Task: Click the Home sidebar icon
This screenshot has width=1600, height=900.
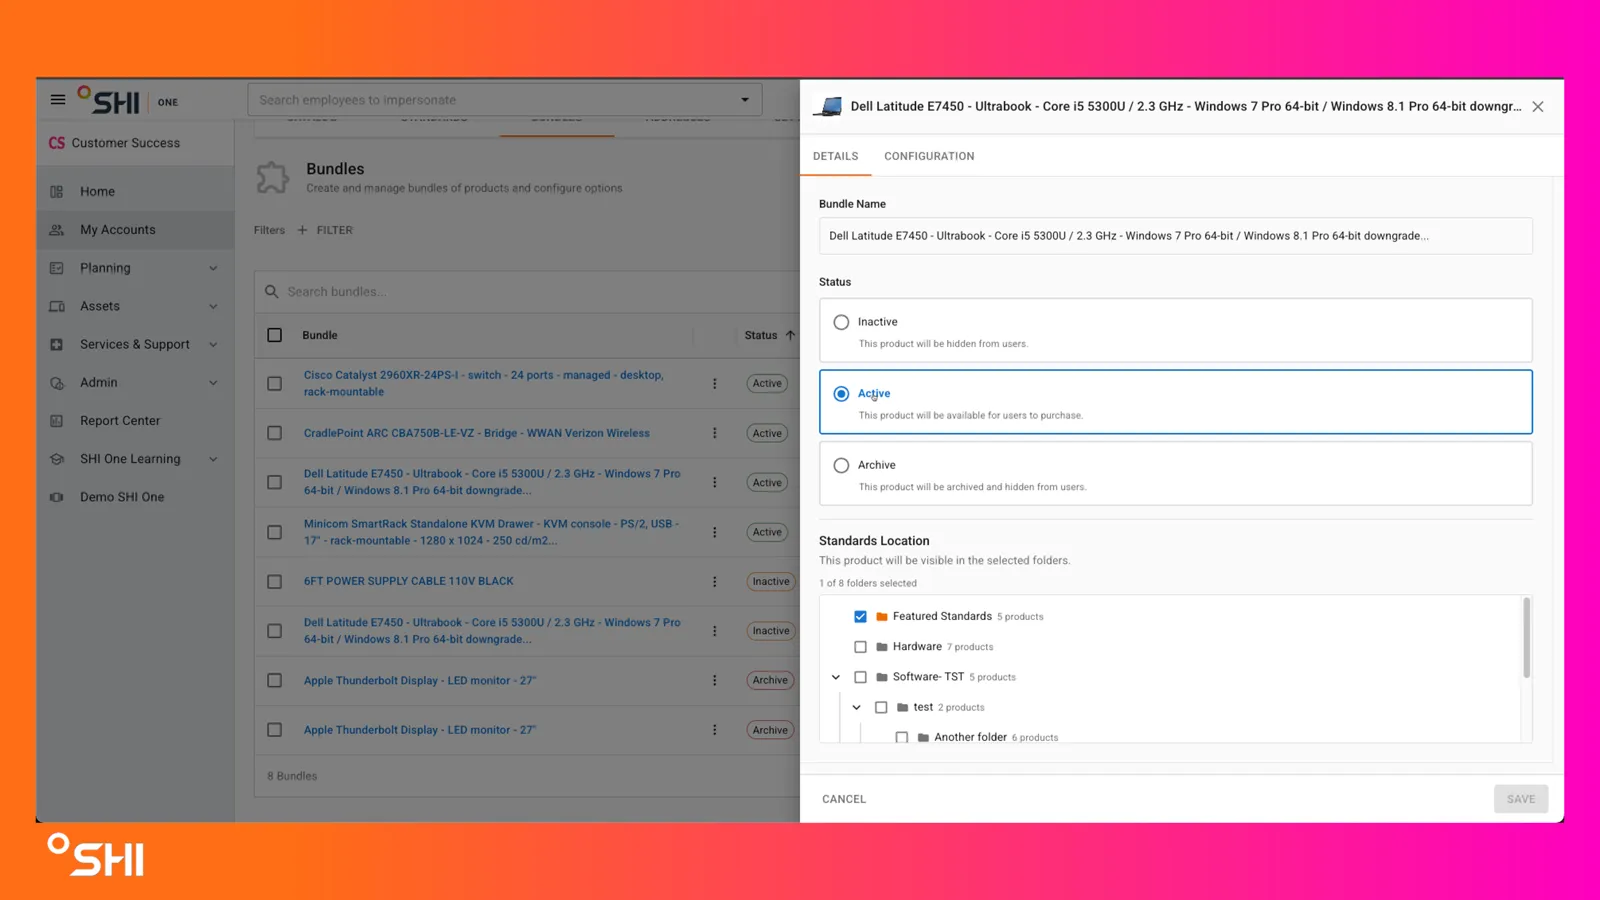Action: 57,191
